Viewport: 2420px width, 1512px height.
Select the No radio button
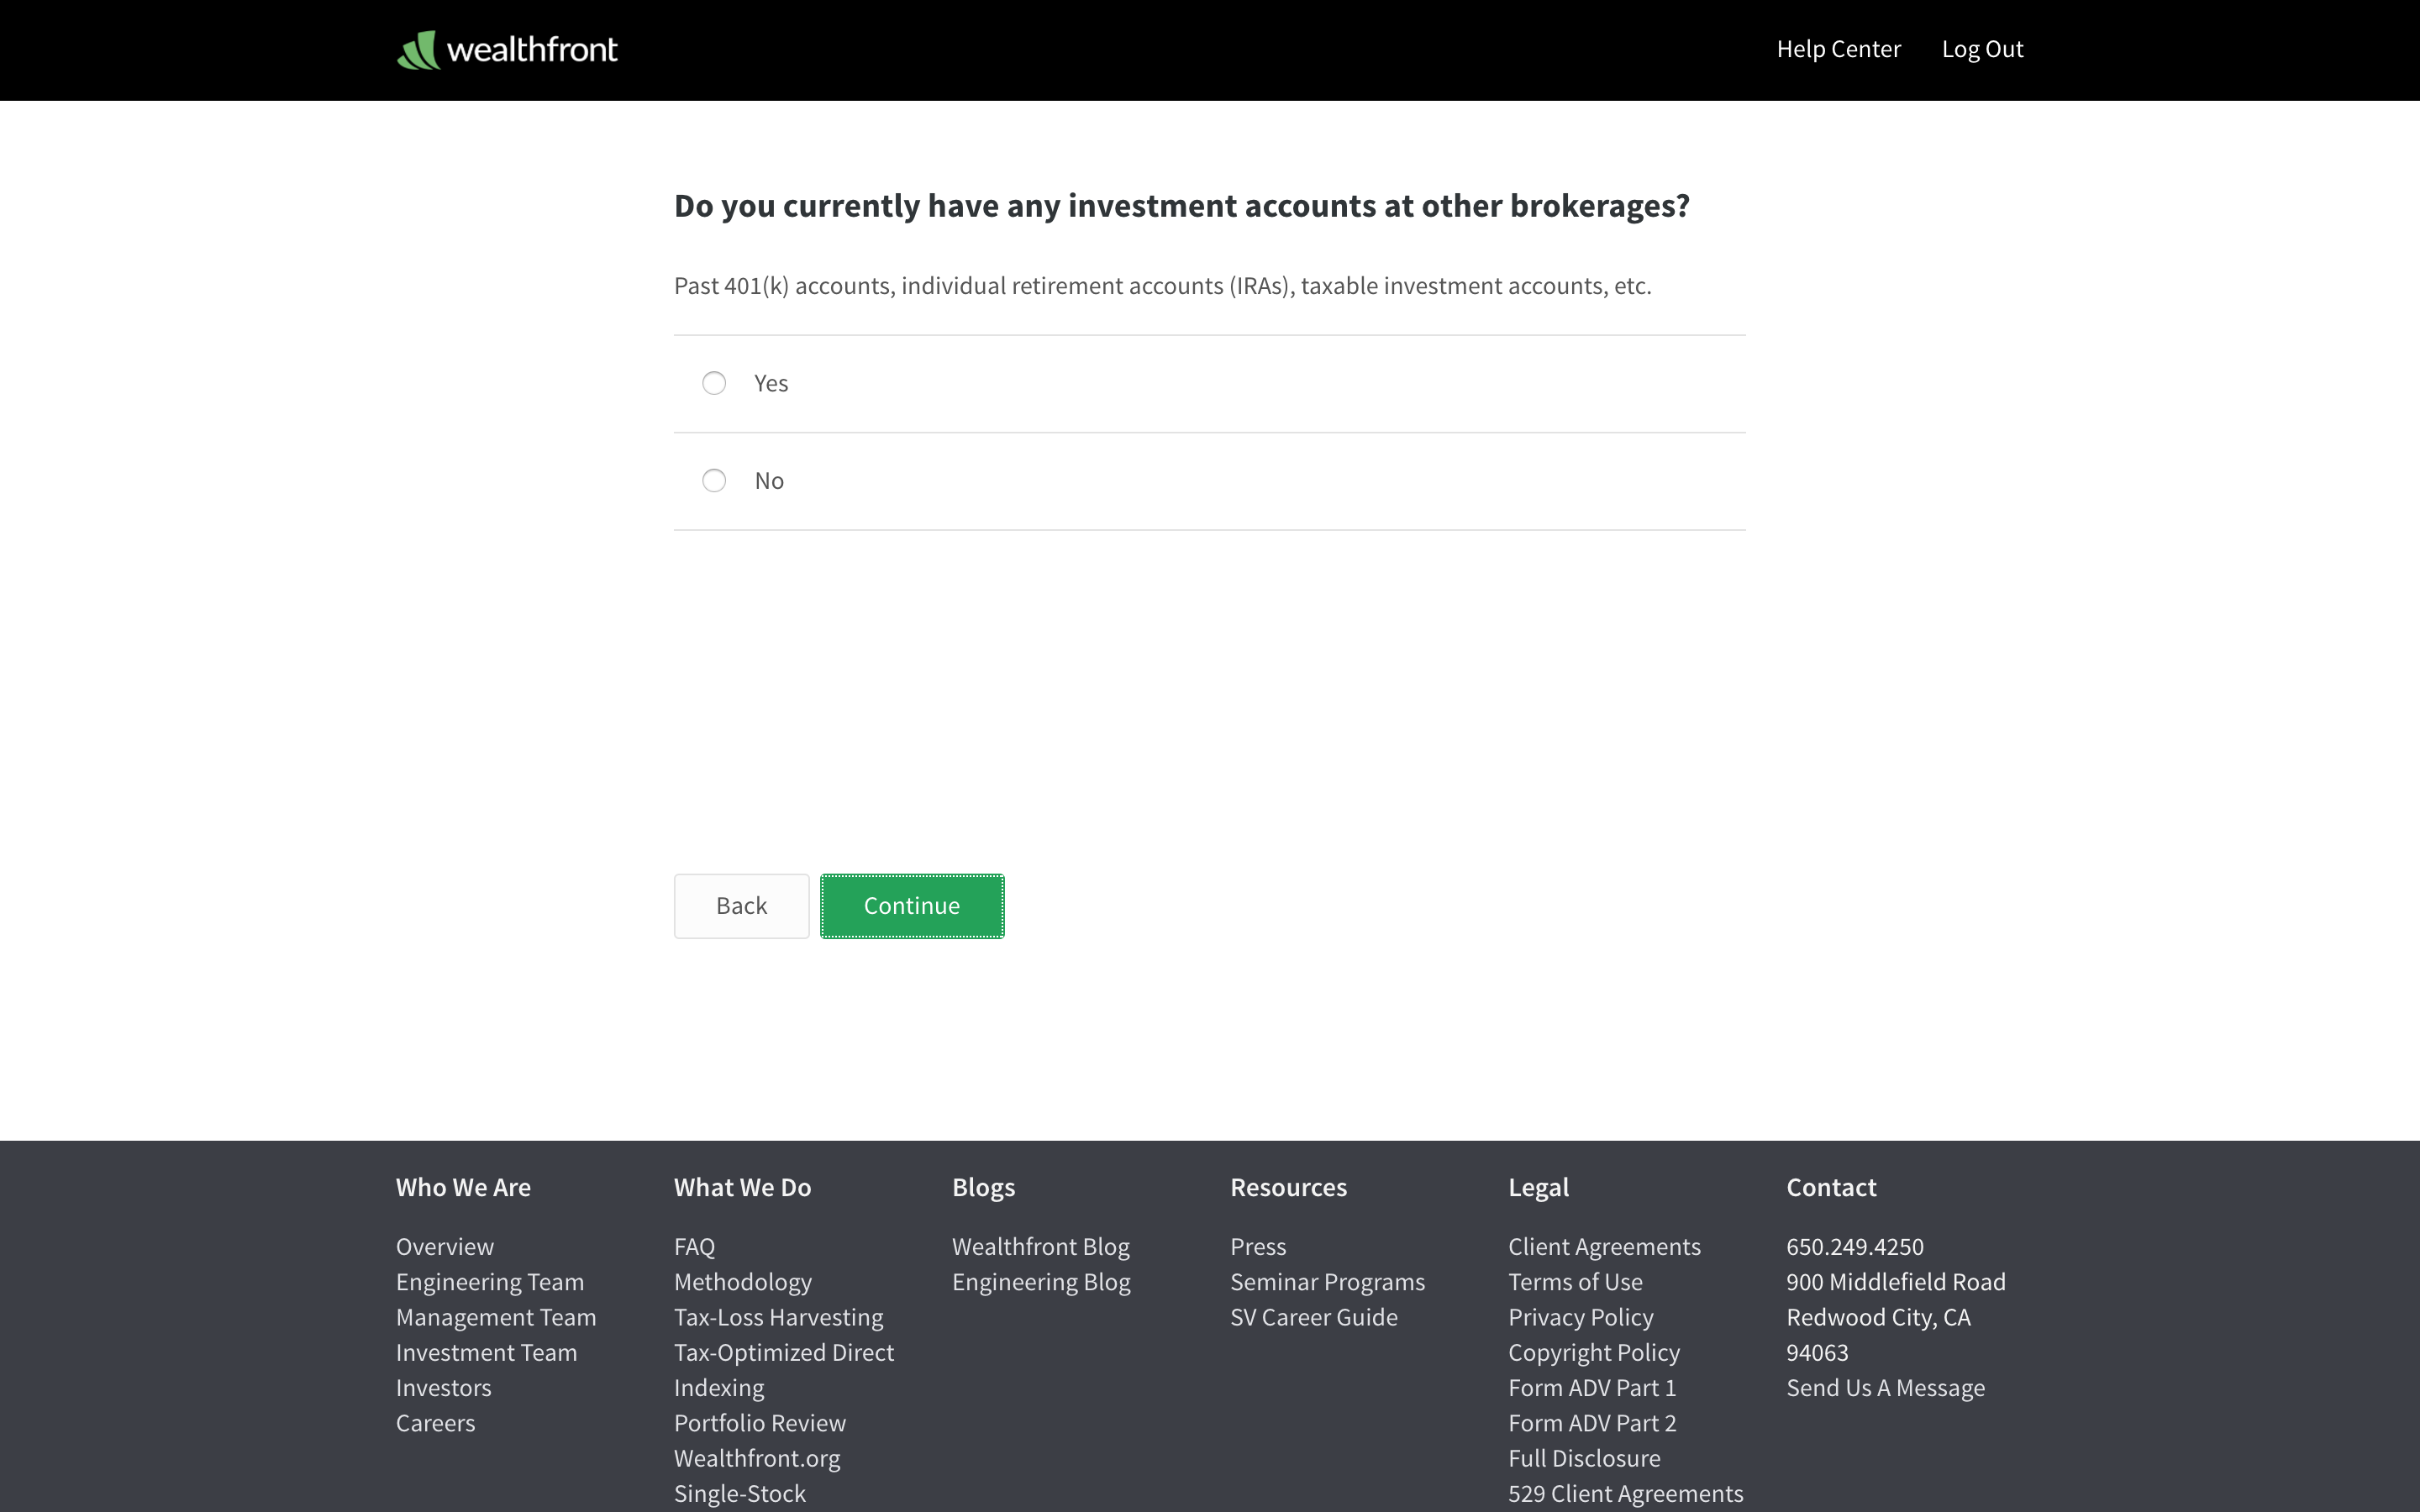click(714, 481)
